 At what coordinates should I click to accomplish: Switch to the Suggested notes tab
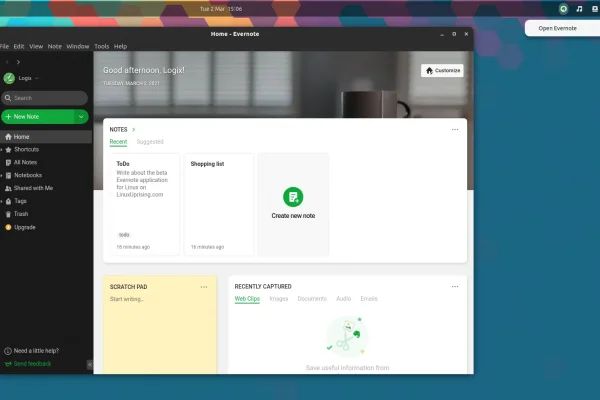[x=150, y=142]
